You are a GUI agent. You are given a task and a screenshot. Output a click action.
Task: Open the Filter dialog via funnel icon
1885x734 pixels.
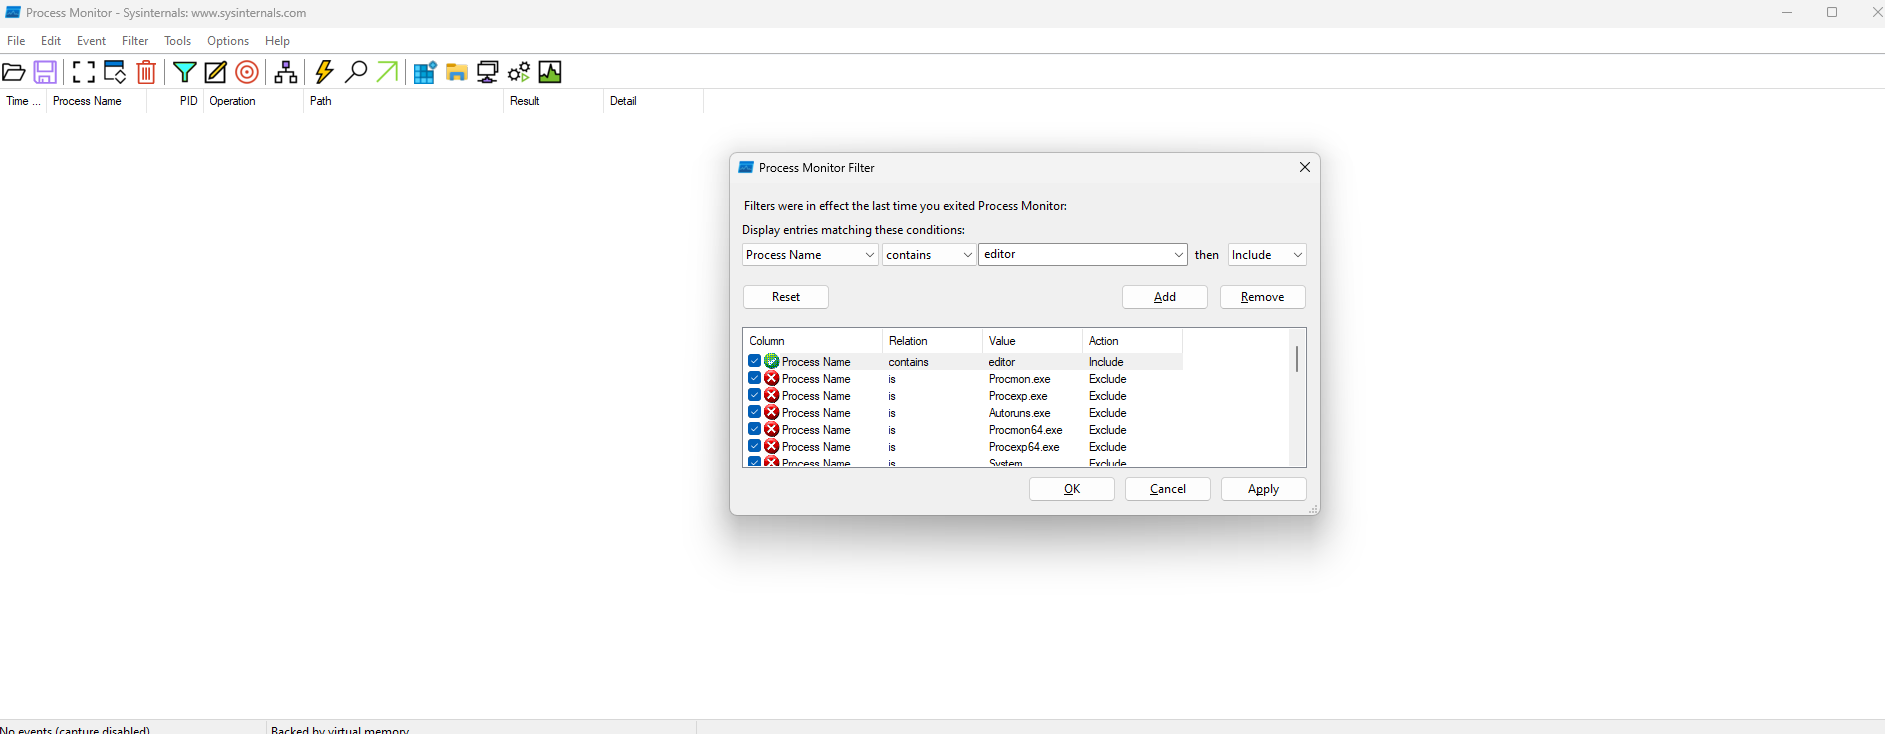184,72
